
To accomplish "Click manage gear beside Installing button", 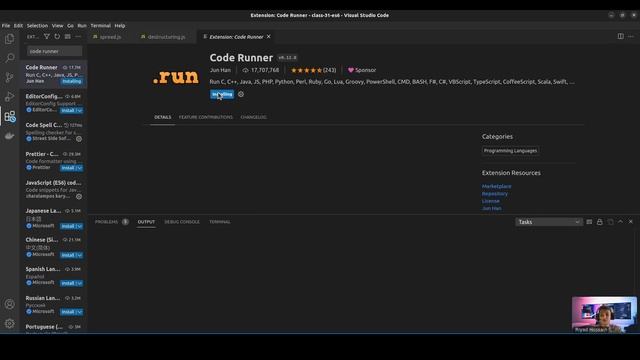I will pos(241,94).
